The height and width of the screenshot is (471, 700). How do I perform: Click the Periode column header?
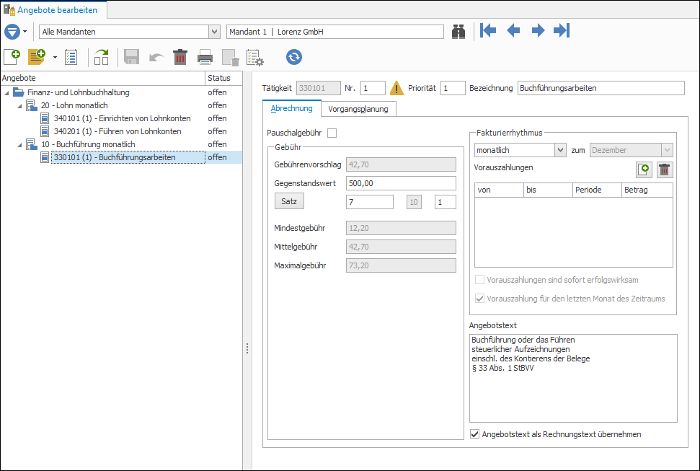pyautogui.click(x=597, y=190)
